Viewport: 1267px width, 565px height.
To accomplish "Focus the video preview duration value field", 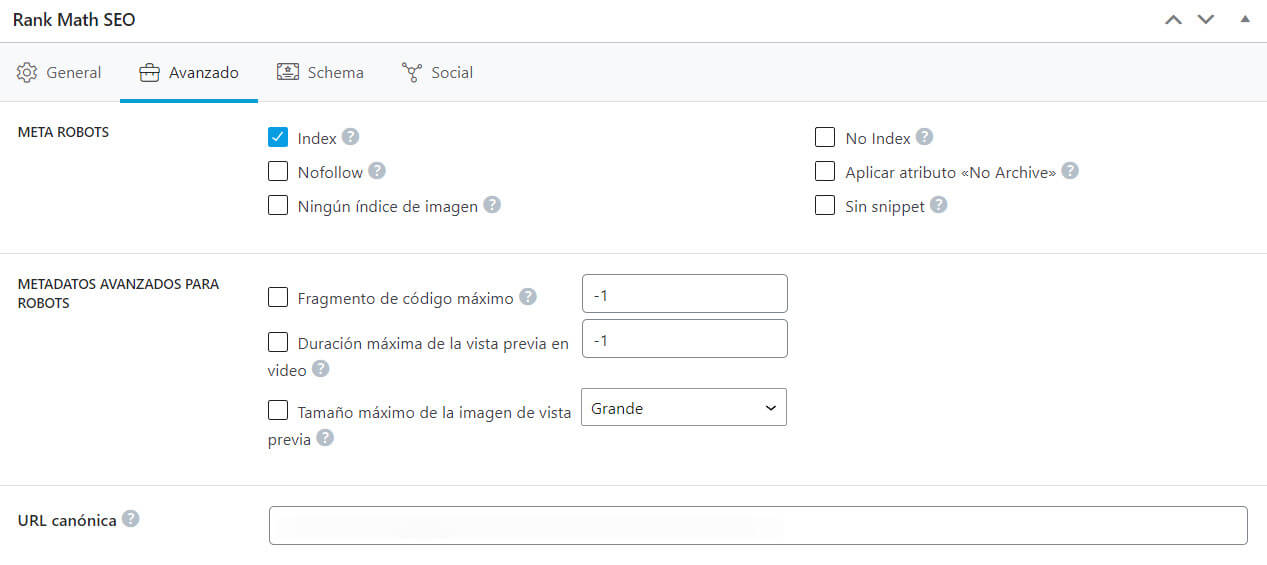I will (685, 339).
